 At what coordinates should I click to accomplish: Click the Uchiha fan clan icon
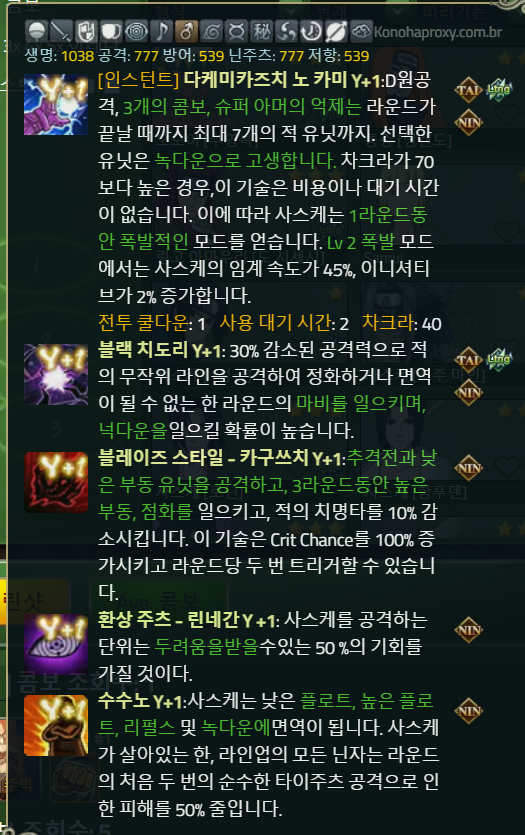37,32
